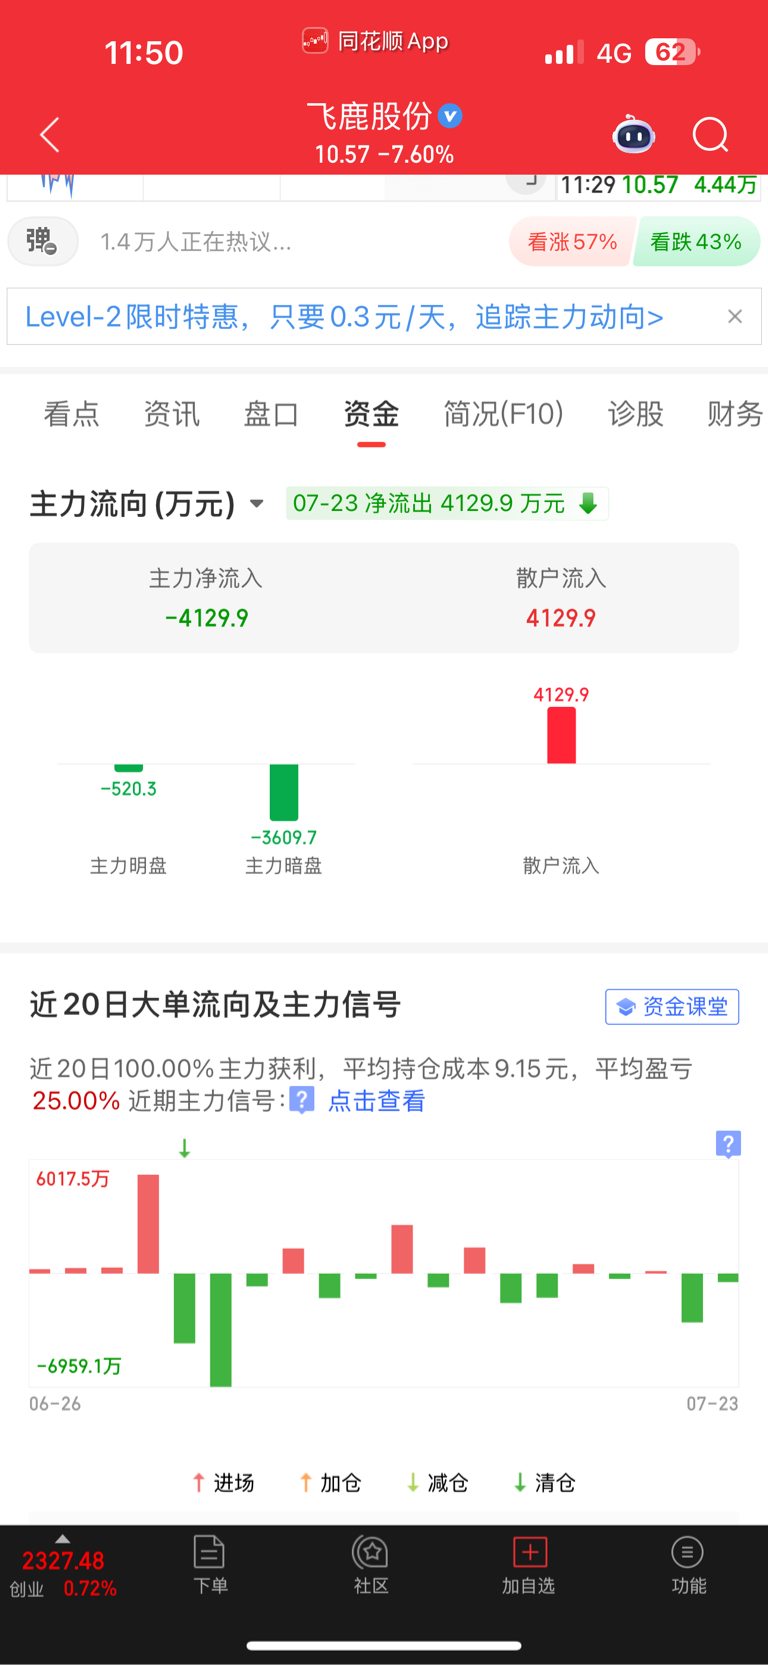Open the AI robot assistant icon
The width and height of the screenshot is (768, 1665).
point(634,135)
